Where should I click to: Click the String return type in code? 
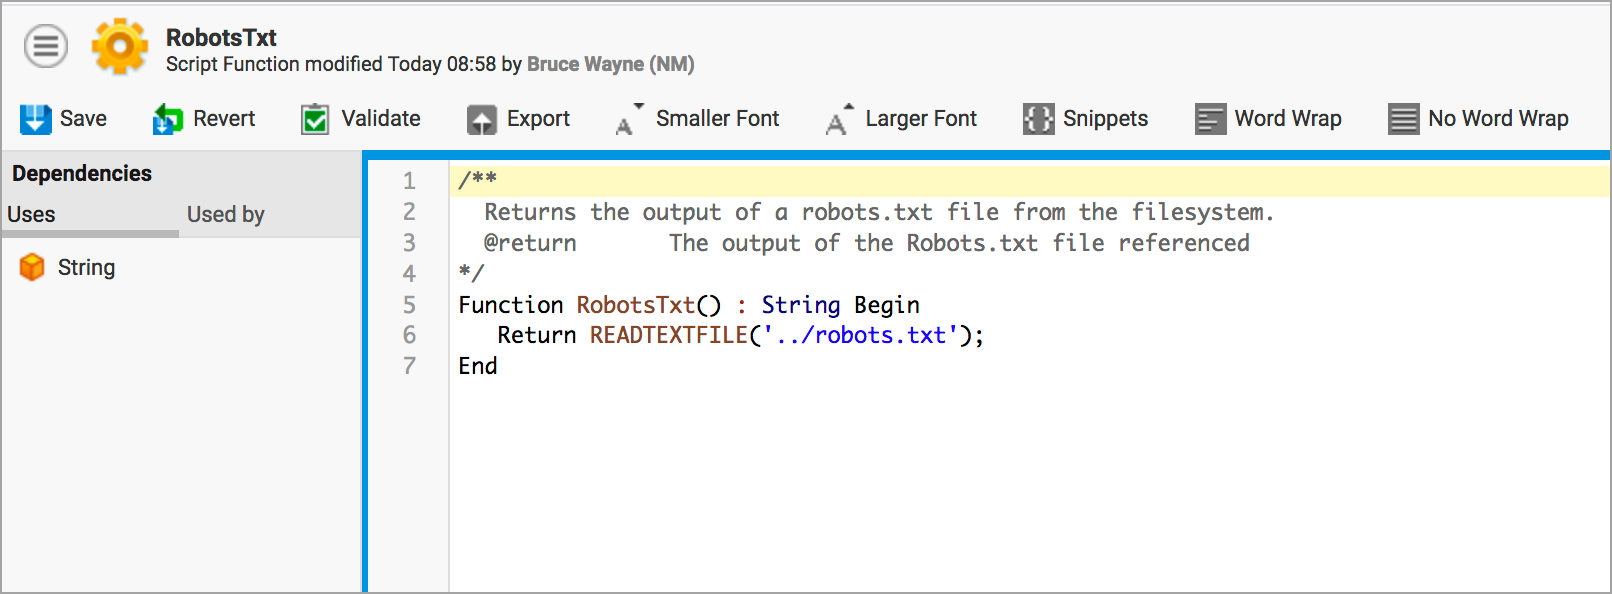click(x=801, y=305)
